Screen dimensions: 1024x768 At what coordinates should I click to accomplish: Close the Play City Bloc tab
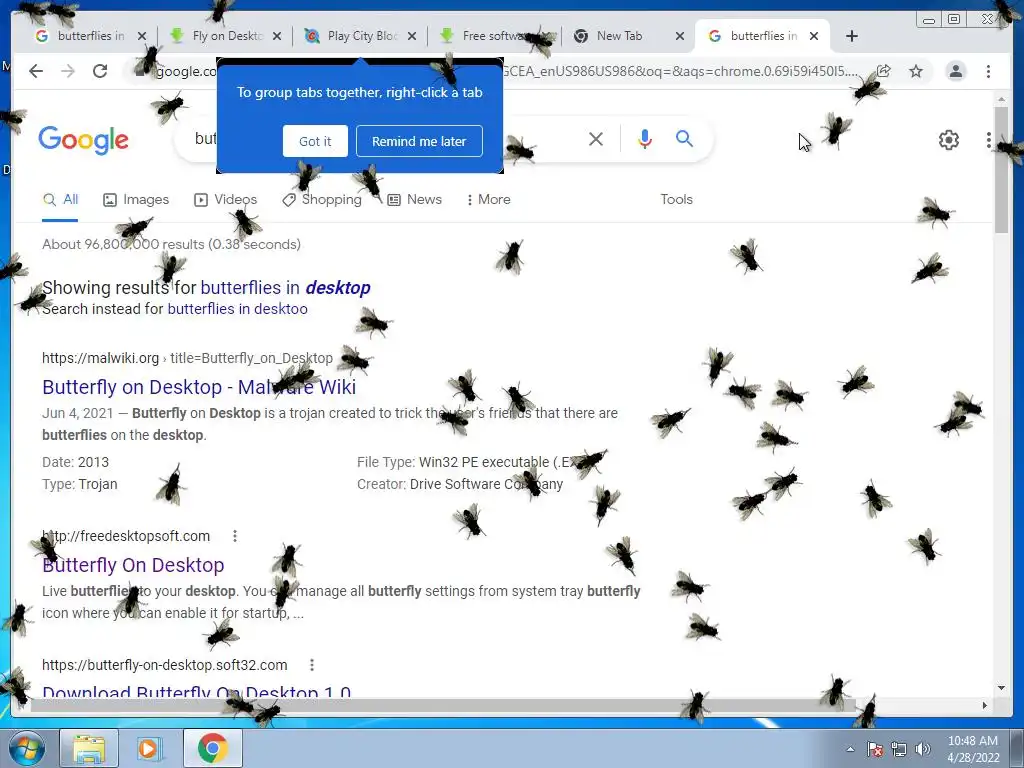[x=412, y=36]
